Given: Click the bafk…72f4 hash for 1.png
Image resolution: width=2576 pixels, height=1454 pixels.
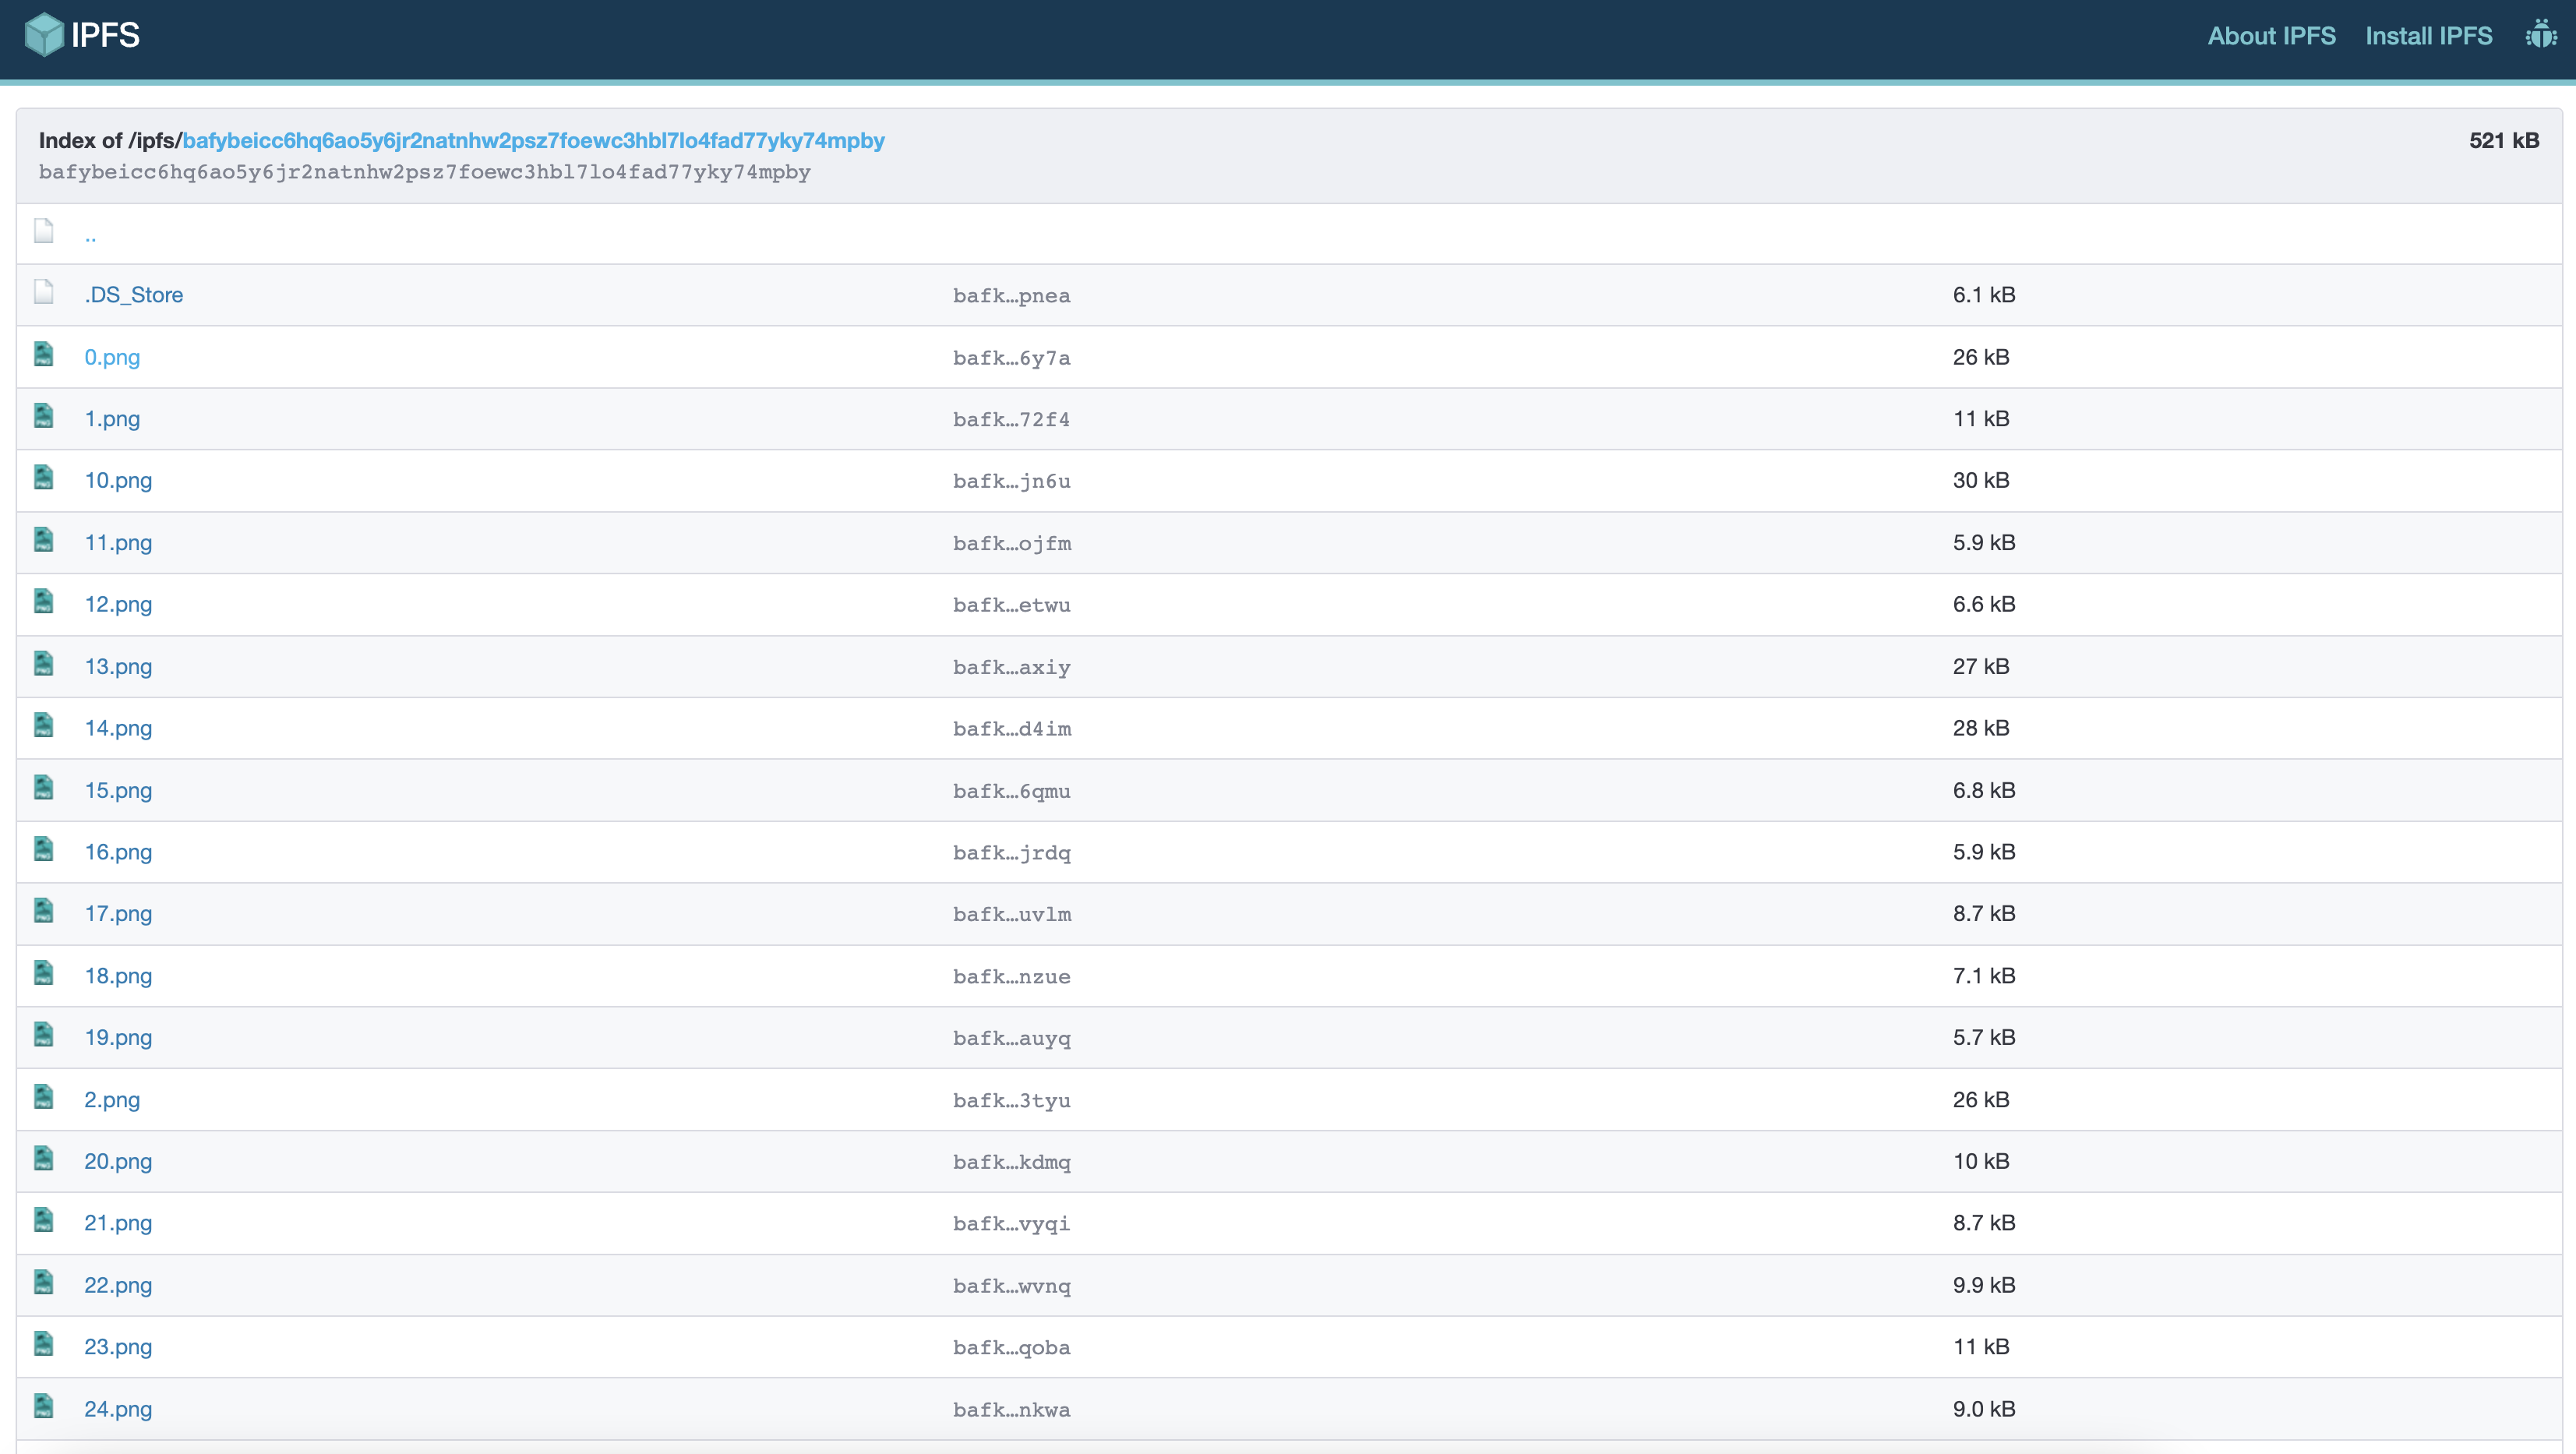Looking at the screenshot, I should pos(1011,420).
